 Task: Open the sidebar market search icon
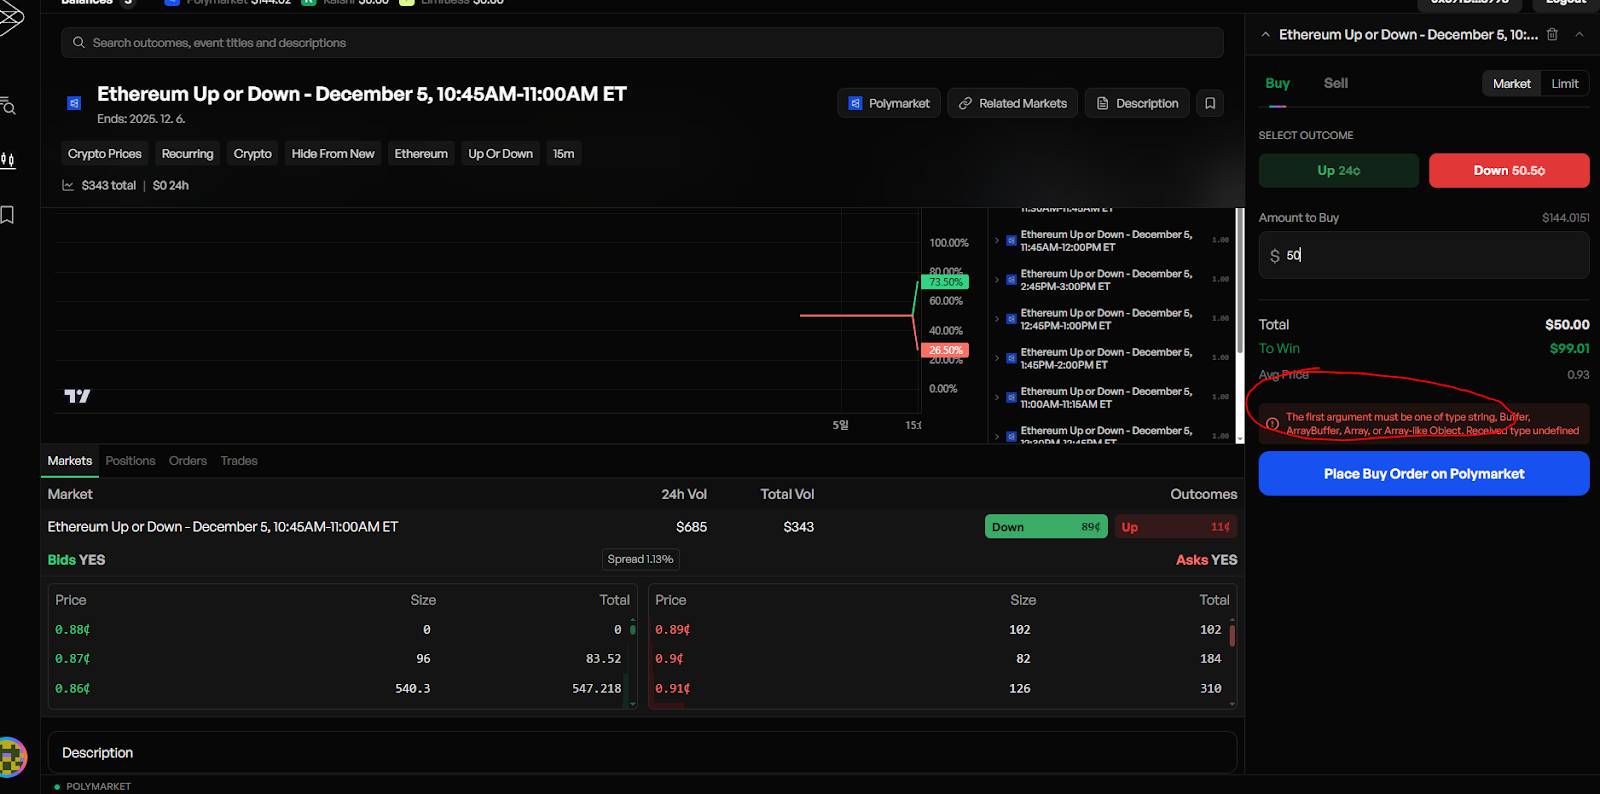pyautogui.click(x=8, y=106)
